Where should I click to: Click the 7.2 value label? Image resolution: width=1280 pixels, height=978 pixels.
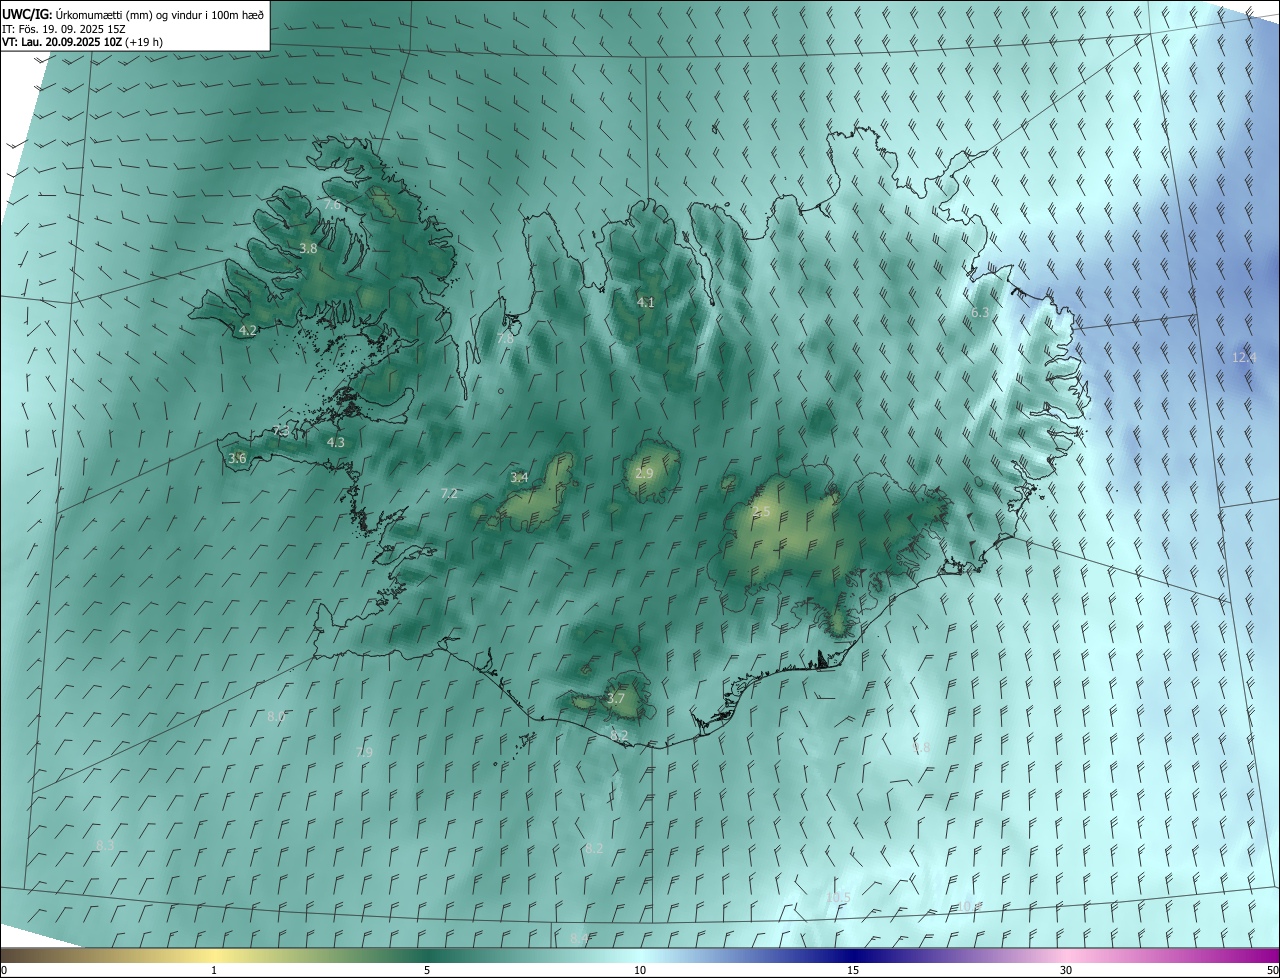point(449,493)
